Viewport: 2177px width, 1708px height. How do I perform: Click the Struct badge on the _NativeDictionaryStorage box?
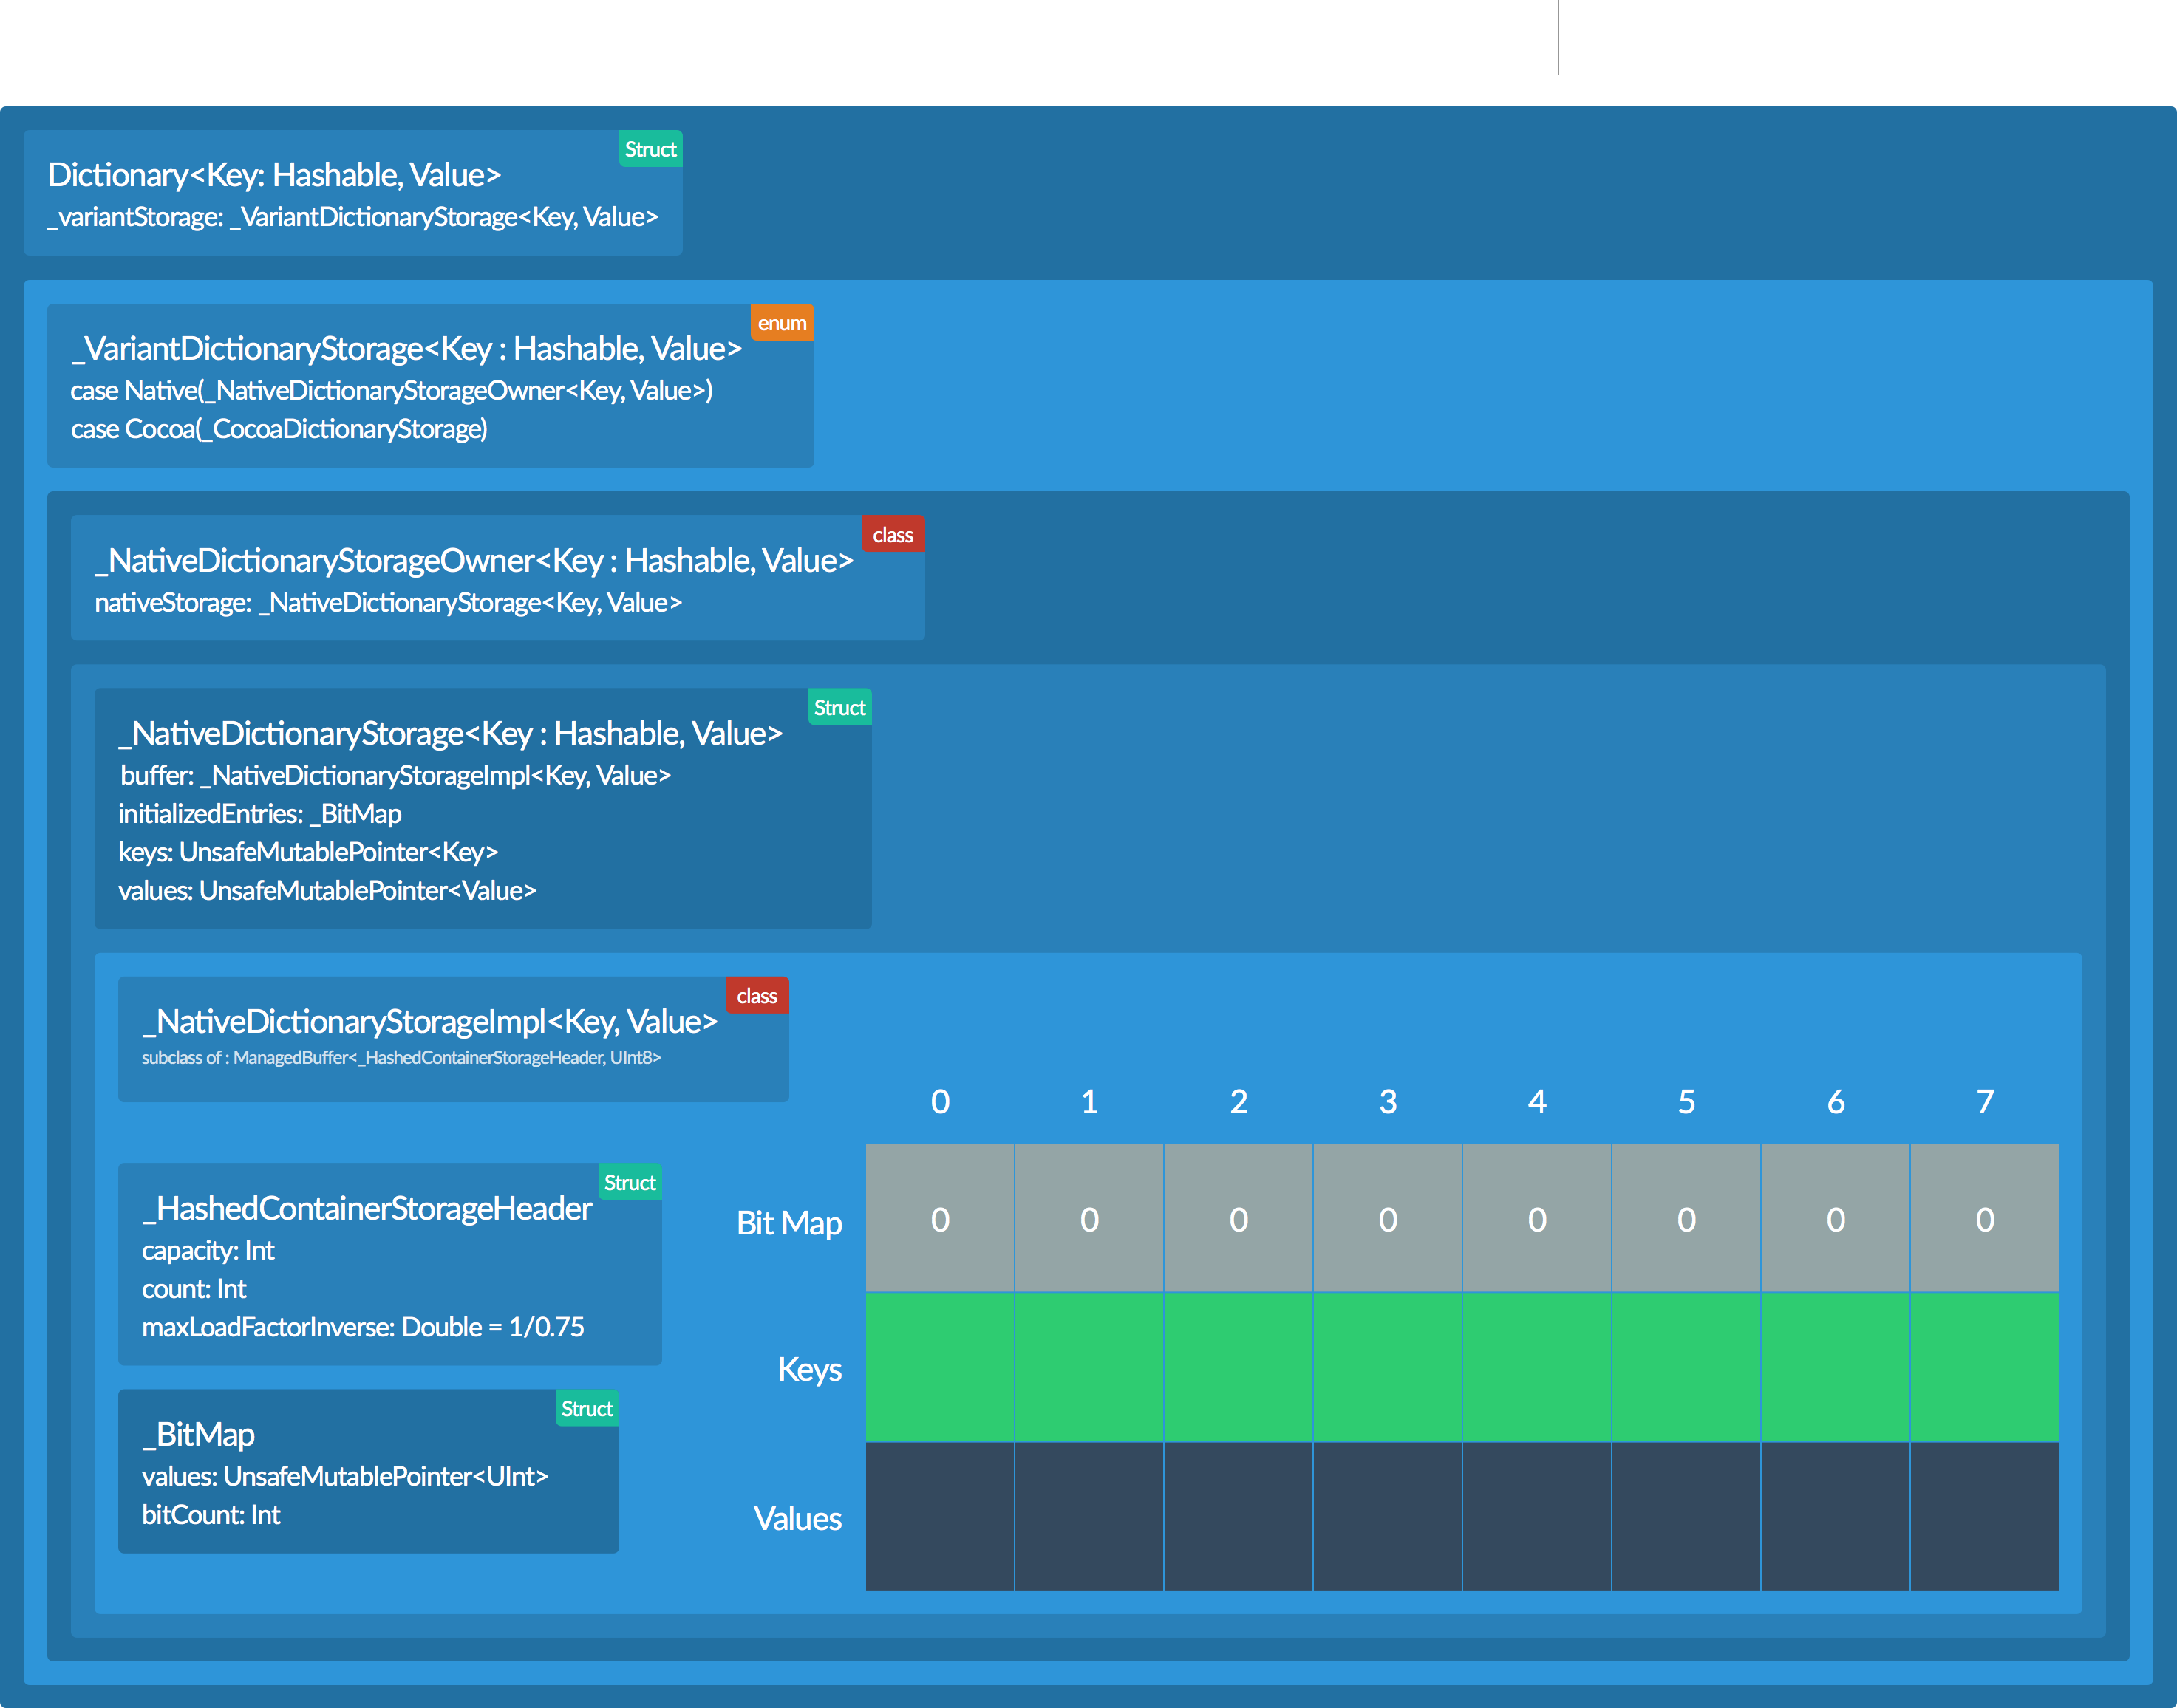(x=839, y=708)
